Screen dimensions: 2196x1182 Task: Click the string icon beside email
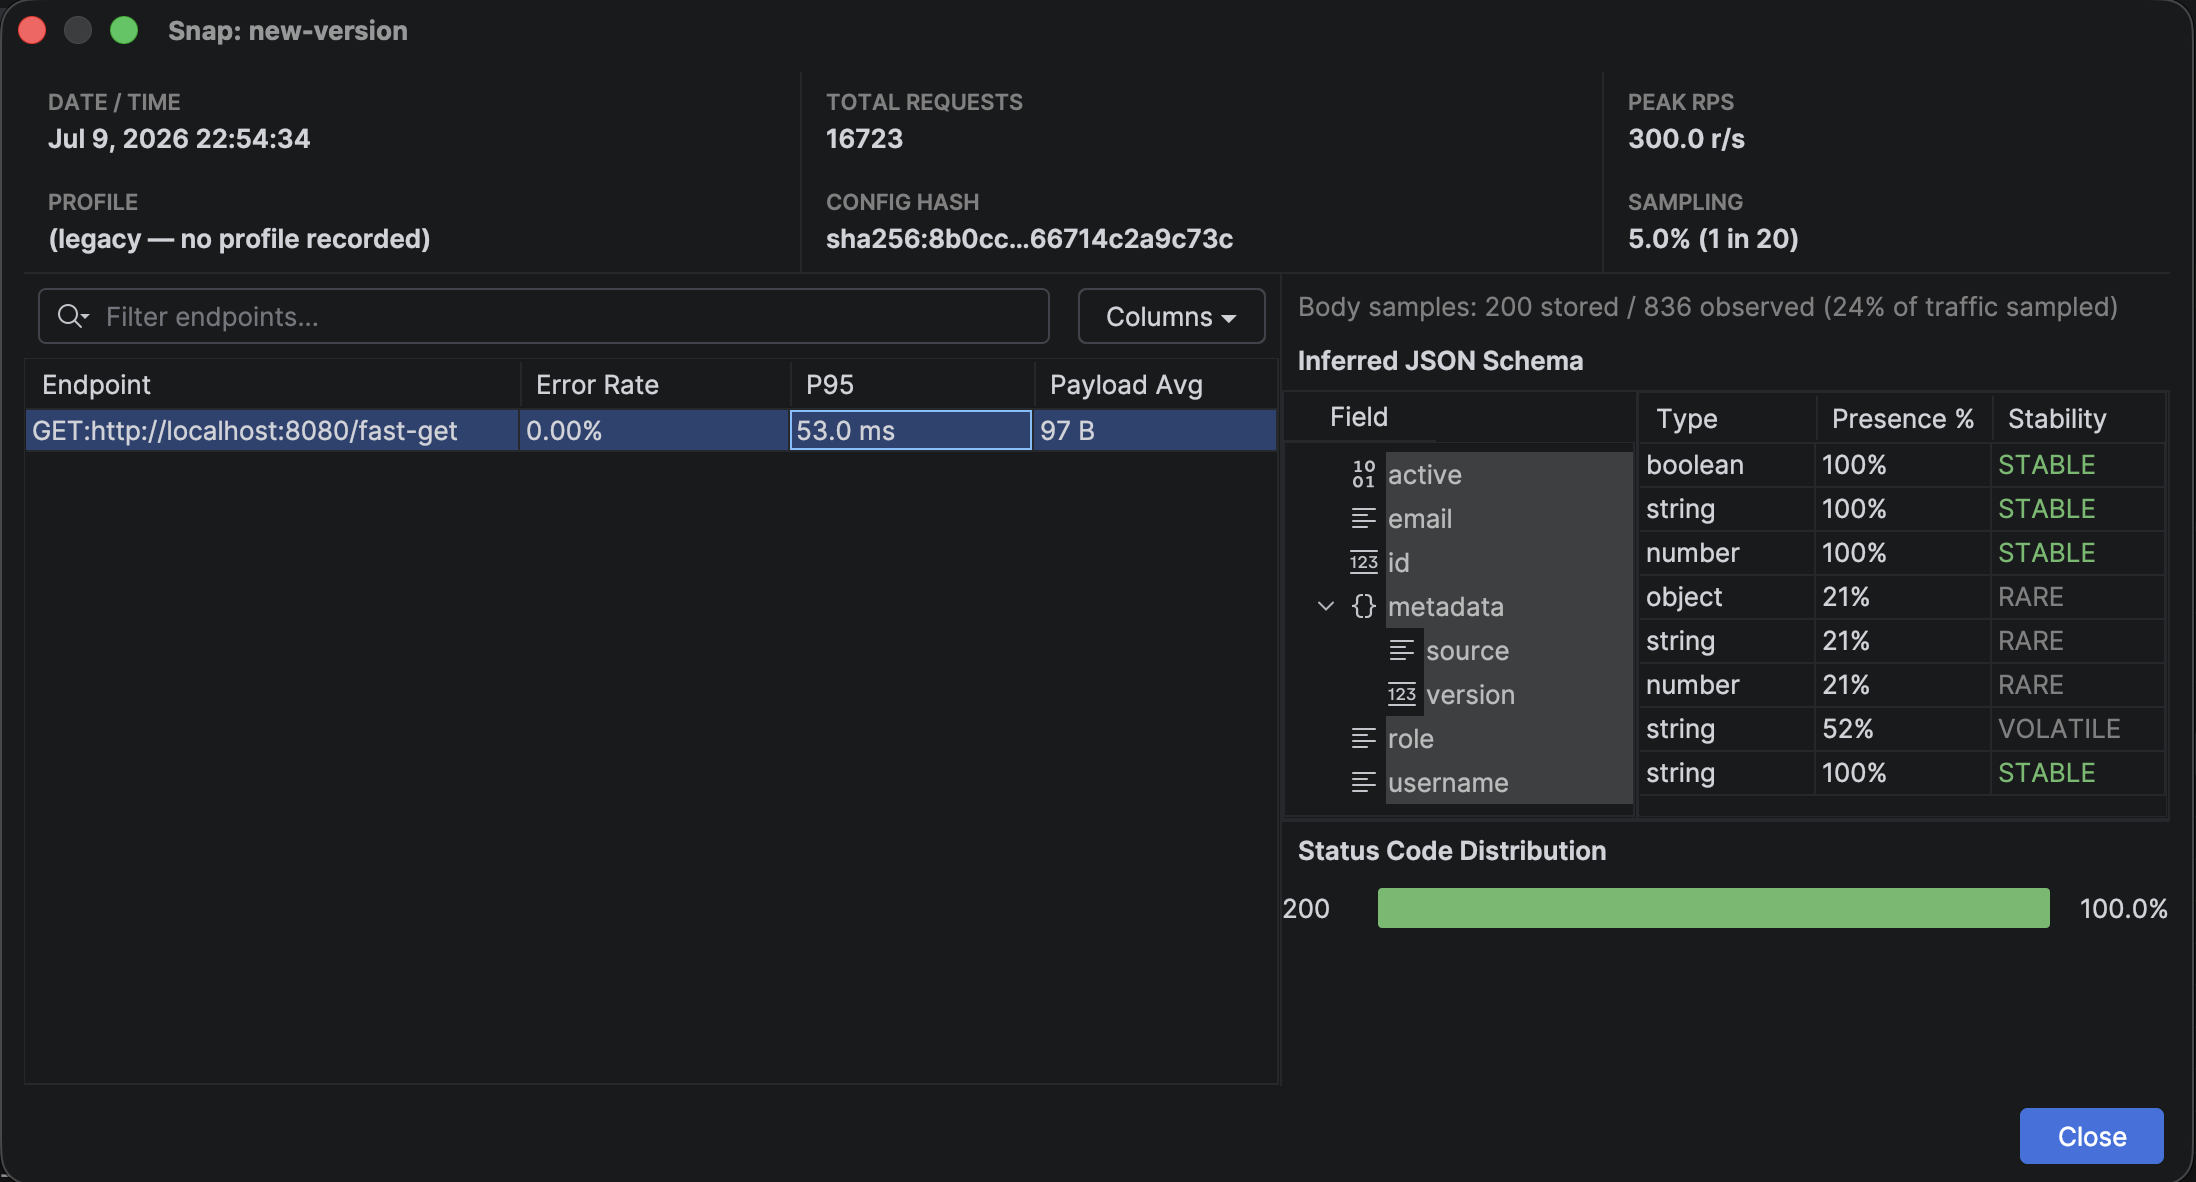coord(1364,518)
